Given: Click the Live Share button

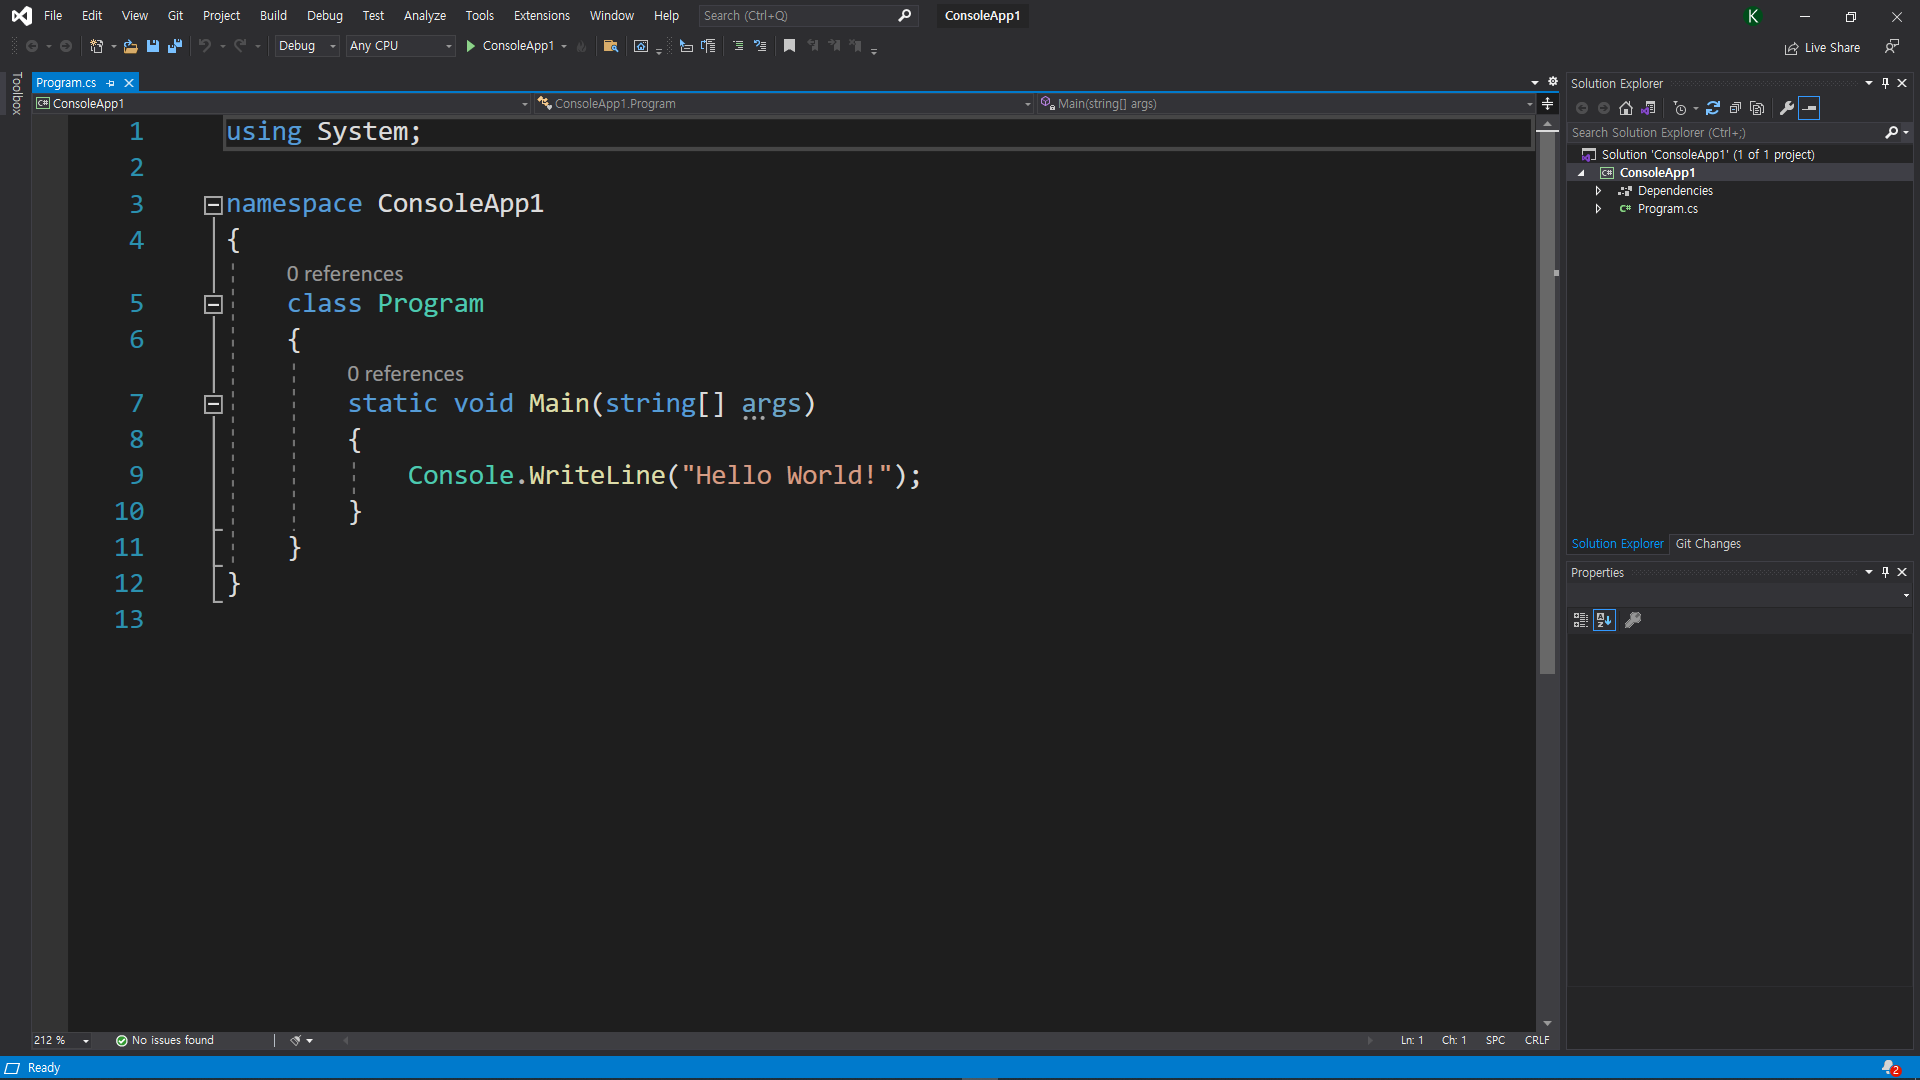Looking at the screenshot, I should [1822, 47].
